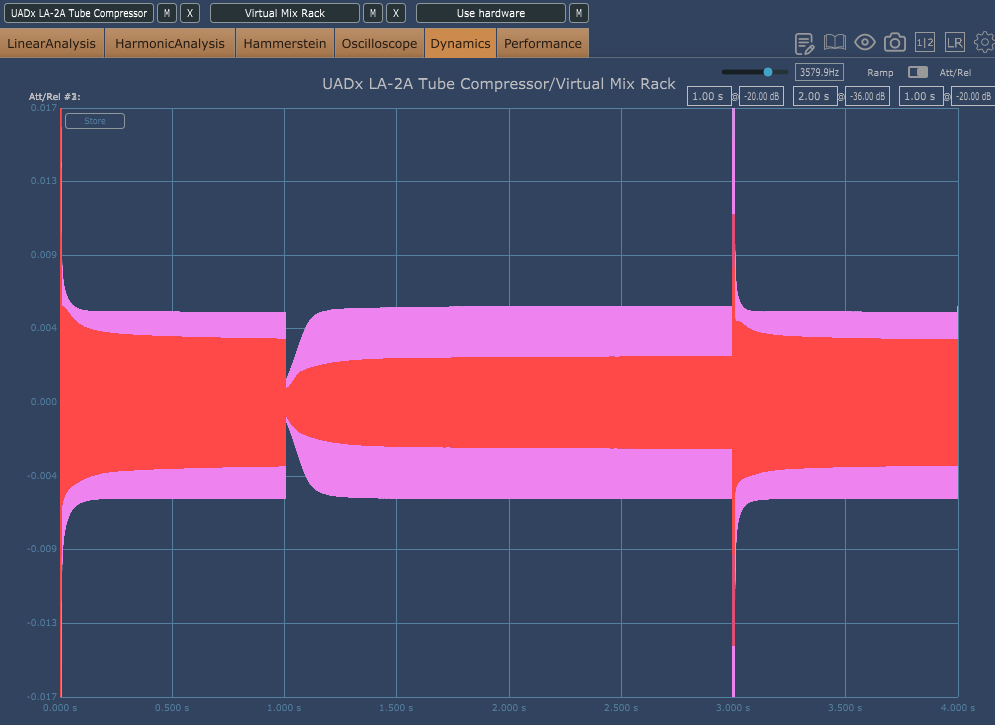Adjust the test frequency slider
Screen dimensions: 995x725
click(x=754, y=72)
